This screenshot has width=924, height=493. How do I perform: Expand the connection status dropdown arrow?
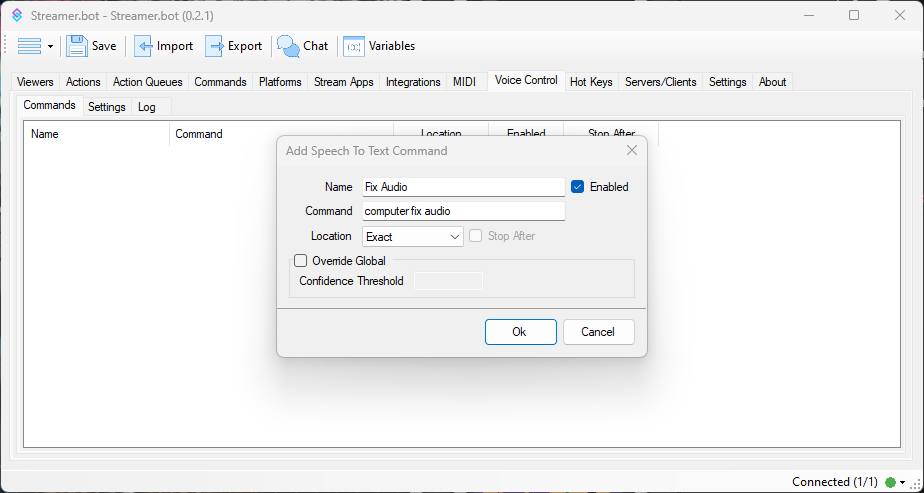[903, 483]
